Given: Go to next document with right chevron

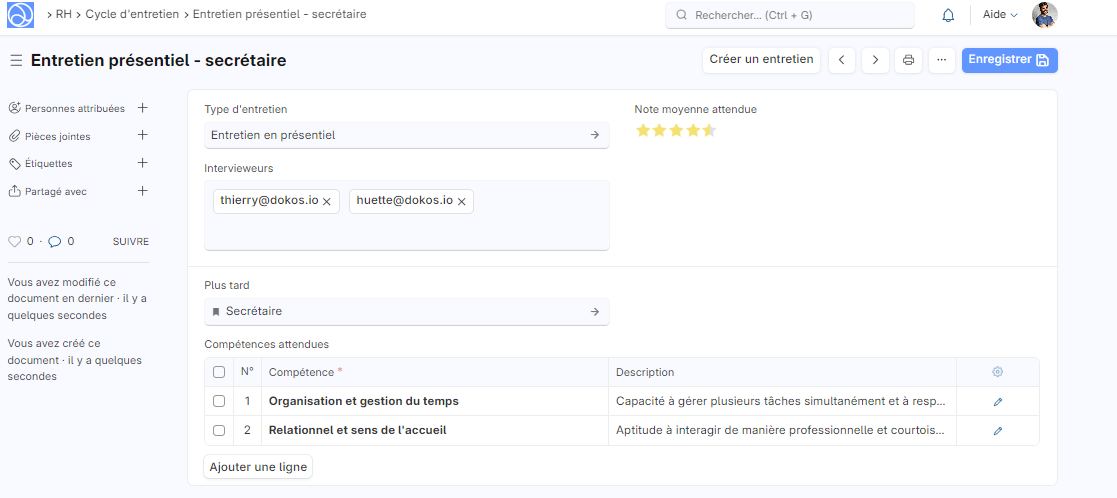Looking at the screenshot, I should (875, 60).
